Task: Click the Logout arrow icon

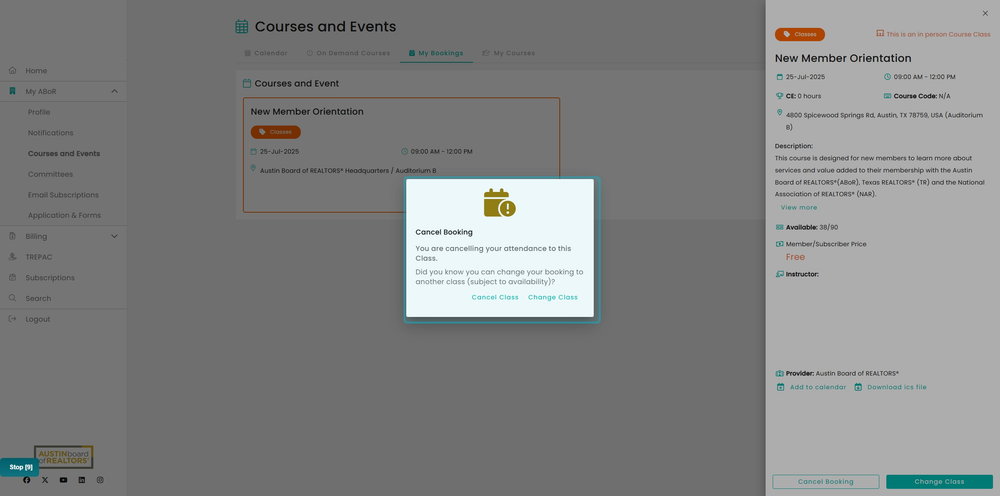Action: pos(12,319)
